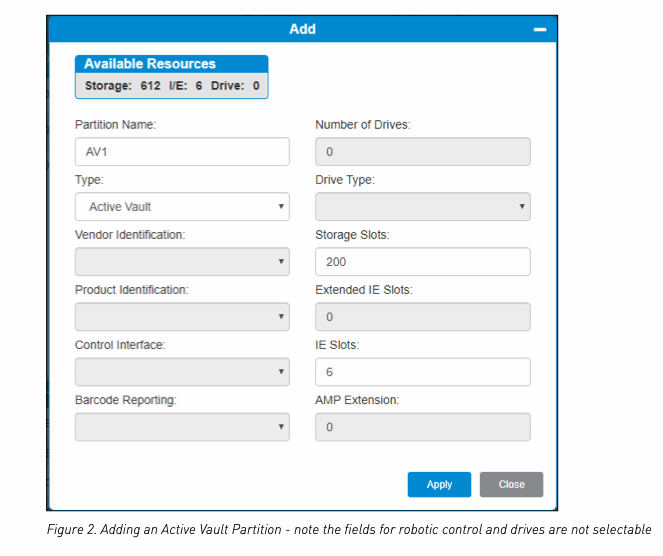The width and height of the screenshot is (663, 556).
Task: Click the Number of Drives field
Action: point(422,152)
